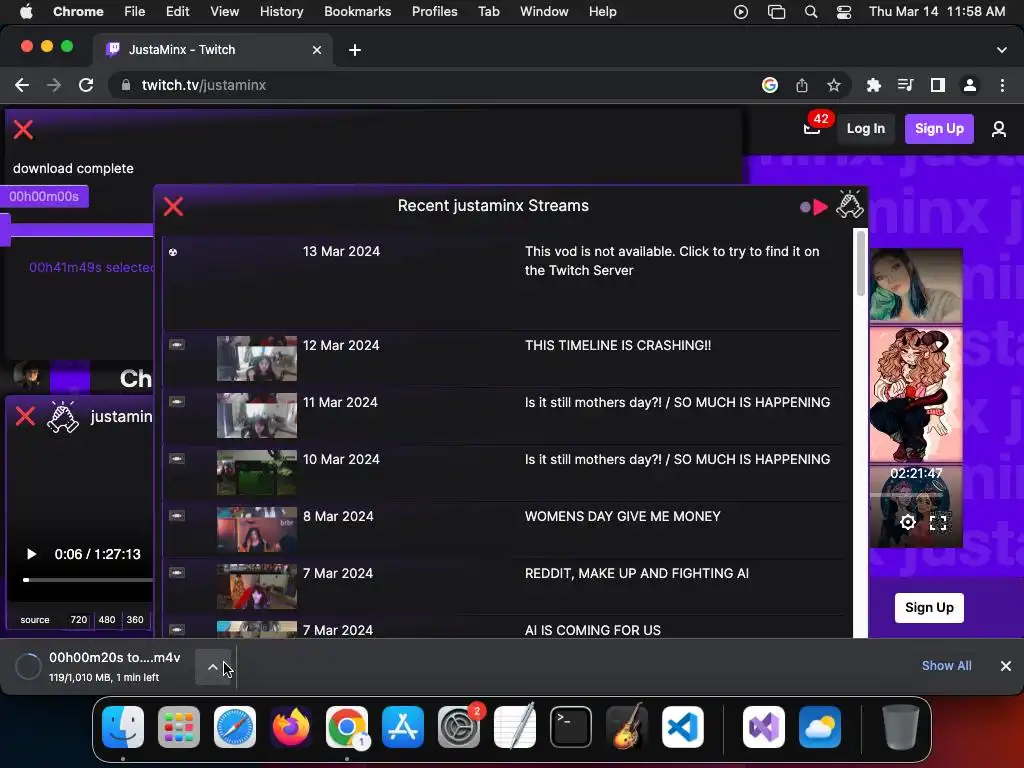Expand the download item options chevron
Viewport: 1024px width, 768px height.
click(x=213, y=667)
